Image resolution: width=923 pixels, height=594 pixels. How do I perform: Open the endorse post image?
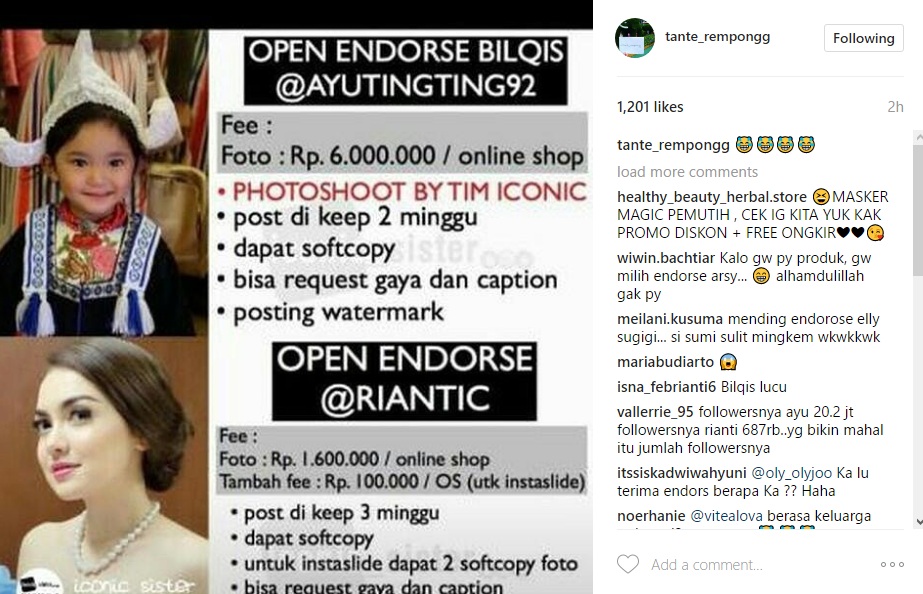pyautogui.click(x=296, y=311)
